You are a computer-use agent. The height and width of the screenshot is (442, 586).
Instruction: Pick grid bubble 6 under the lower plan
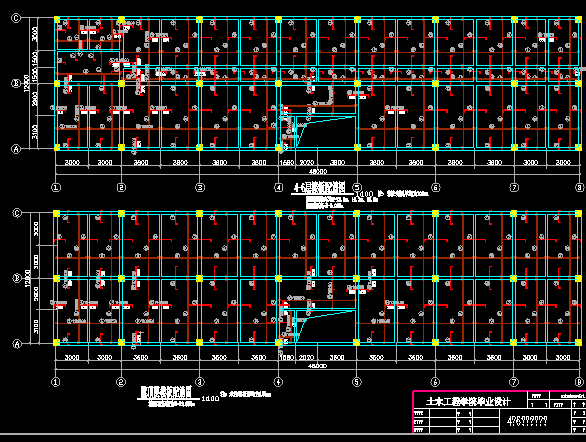tap(435, 382)
